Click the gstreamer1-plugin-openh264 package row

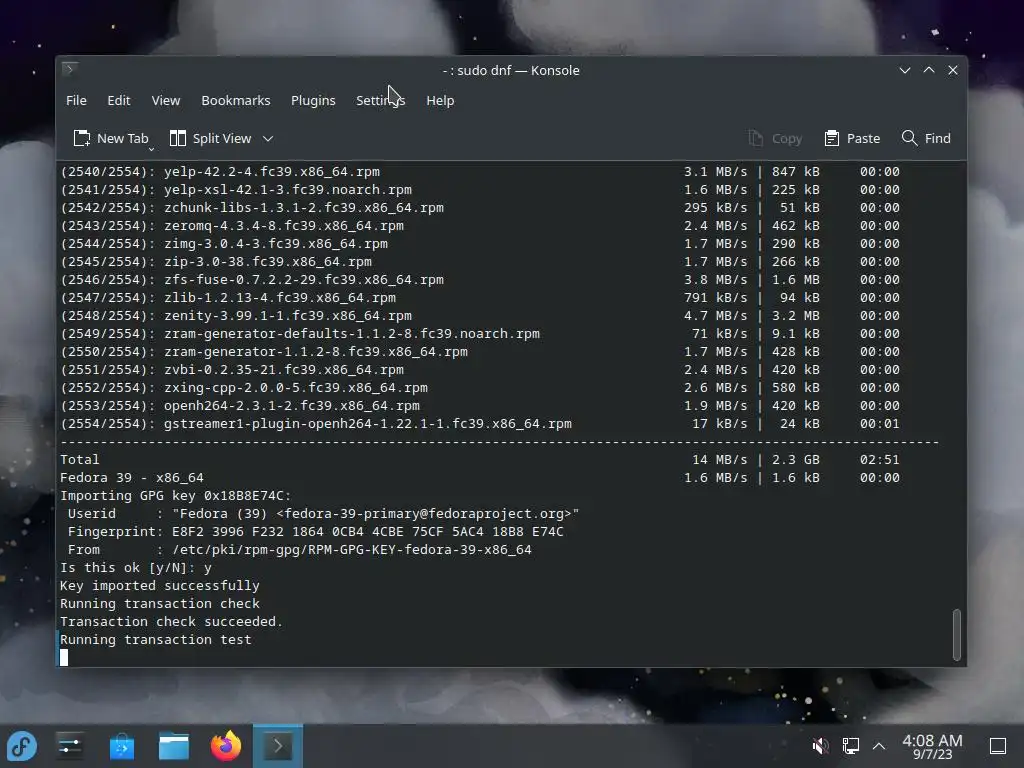[x=480, y=424]
